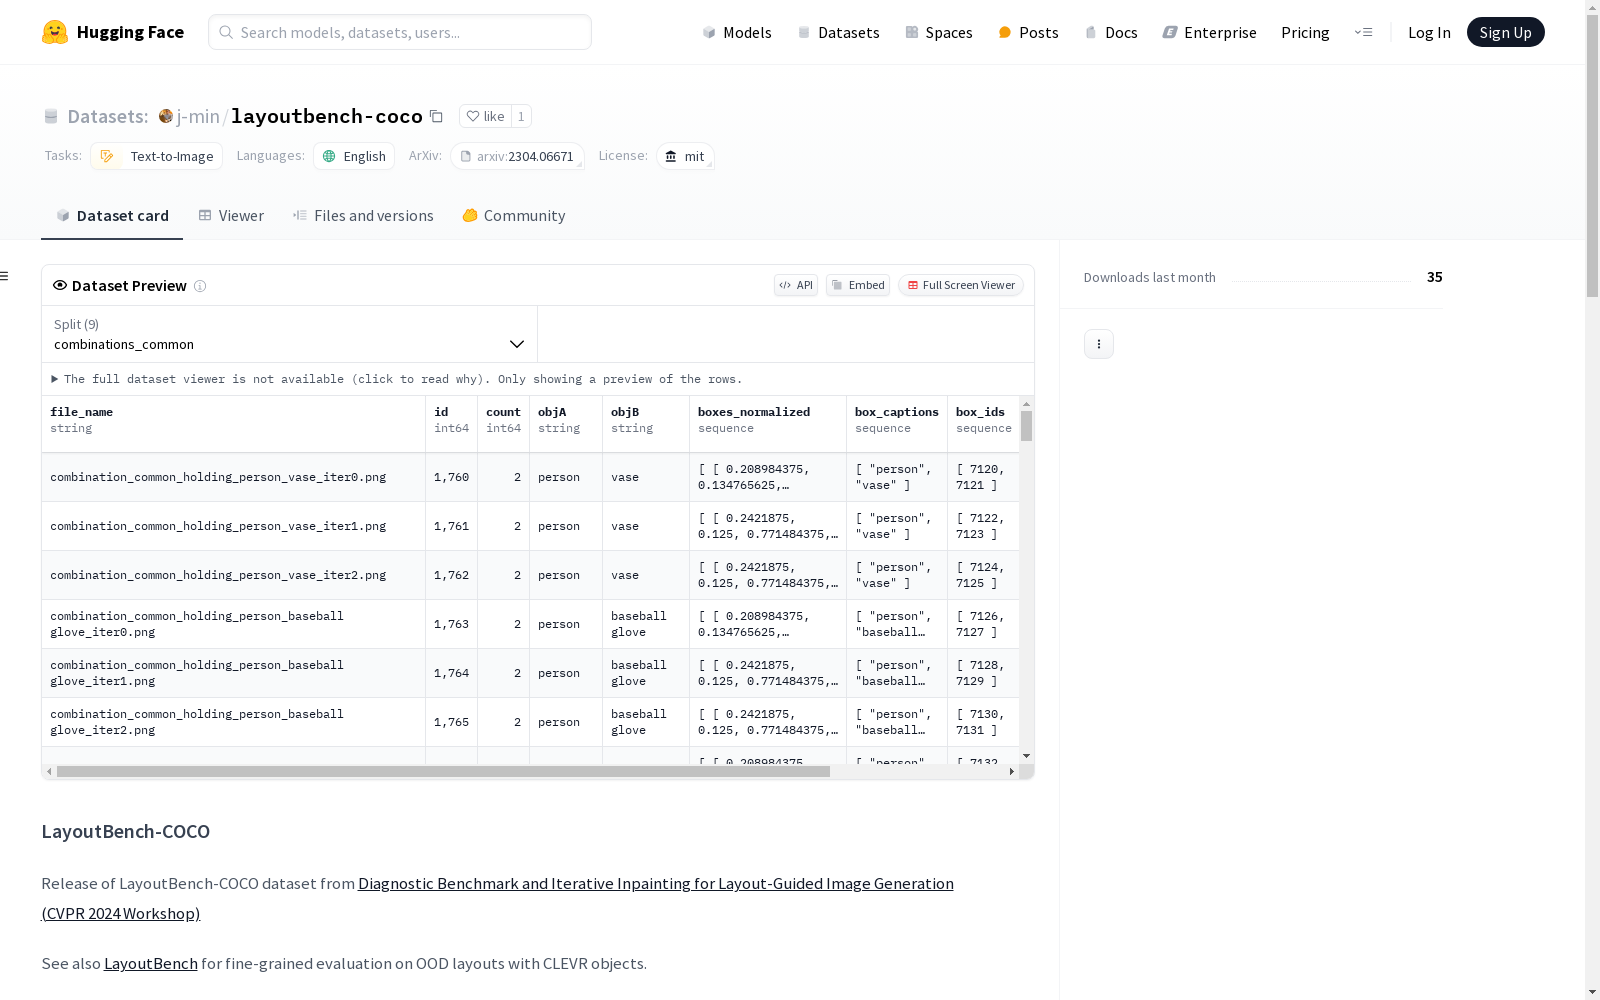Screen dimensions: 1600x1000
Task: Select cell combination_common_holding_person_vase_iter1.png
Action: tap(234, 526)
